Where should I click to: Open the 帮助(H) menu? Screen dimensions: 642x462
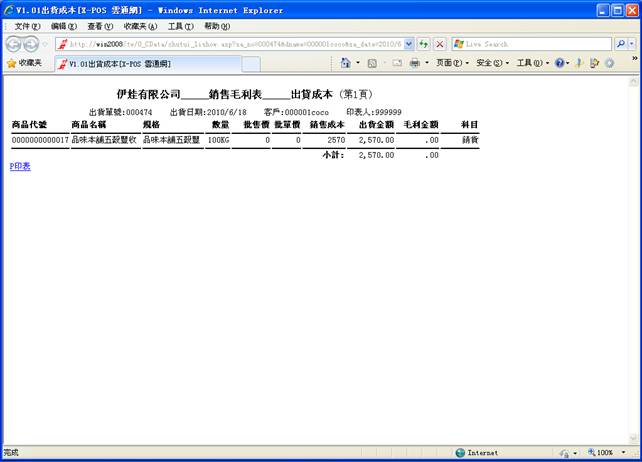[217, 26]
